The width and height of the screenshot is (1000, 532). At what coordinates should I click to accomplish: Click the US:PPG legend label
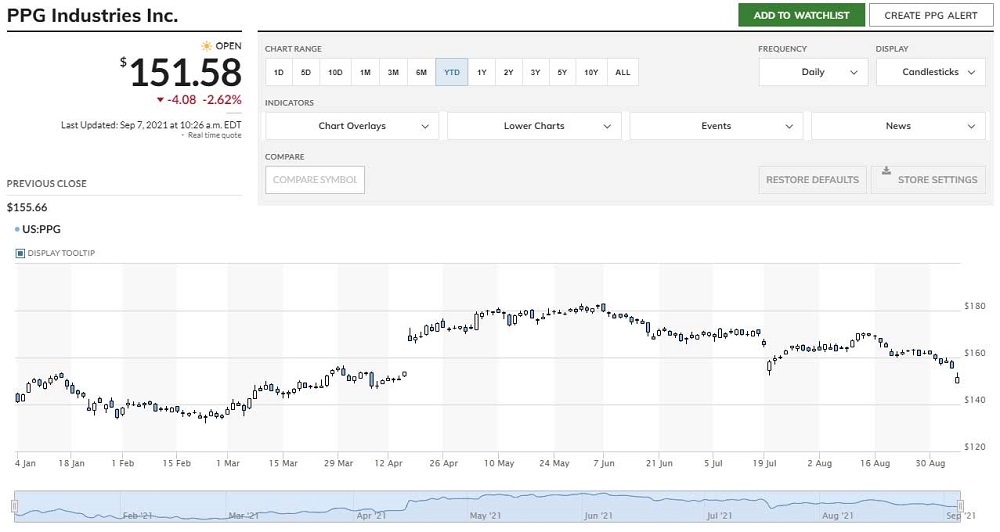coord(41,229)
